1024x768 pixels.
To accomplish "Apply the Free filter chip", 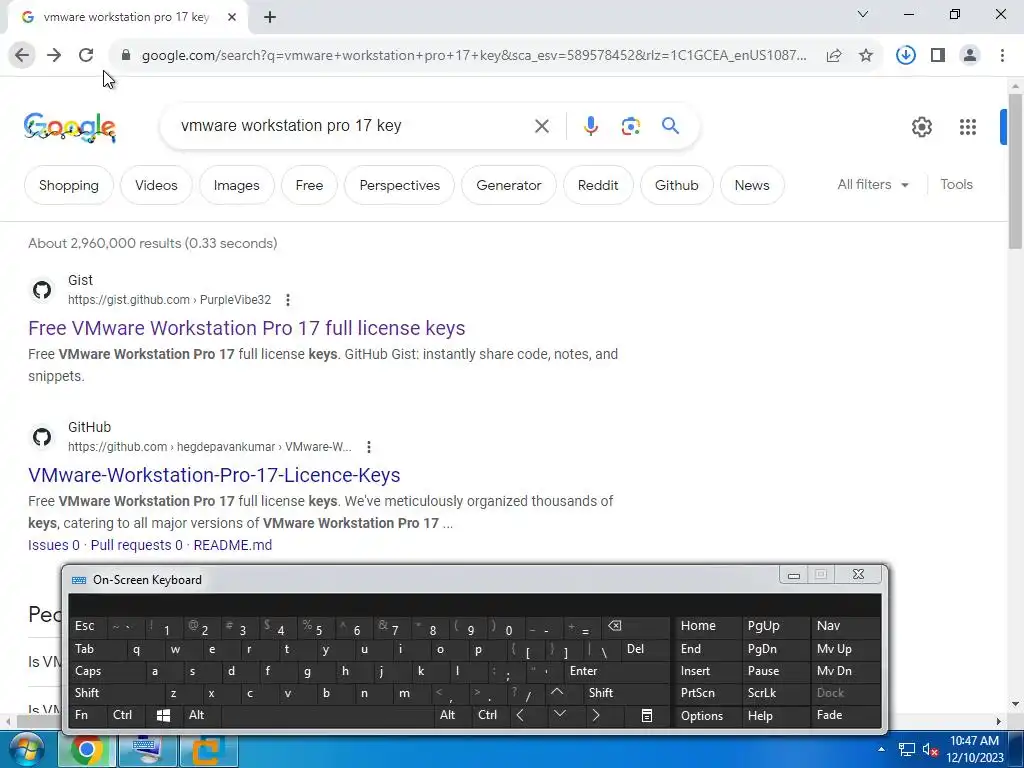I will (309, 185).
